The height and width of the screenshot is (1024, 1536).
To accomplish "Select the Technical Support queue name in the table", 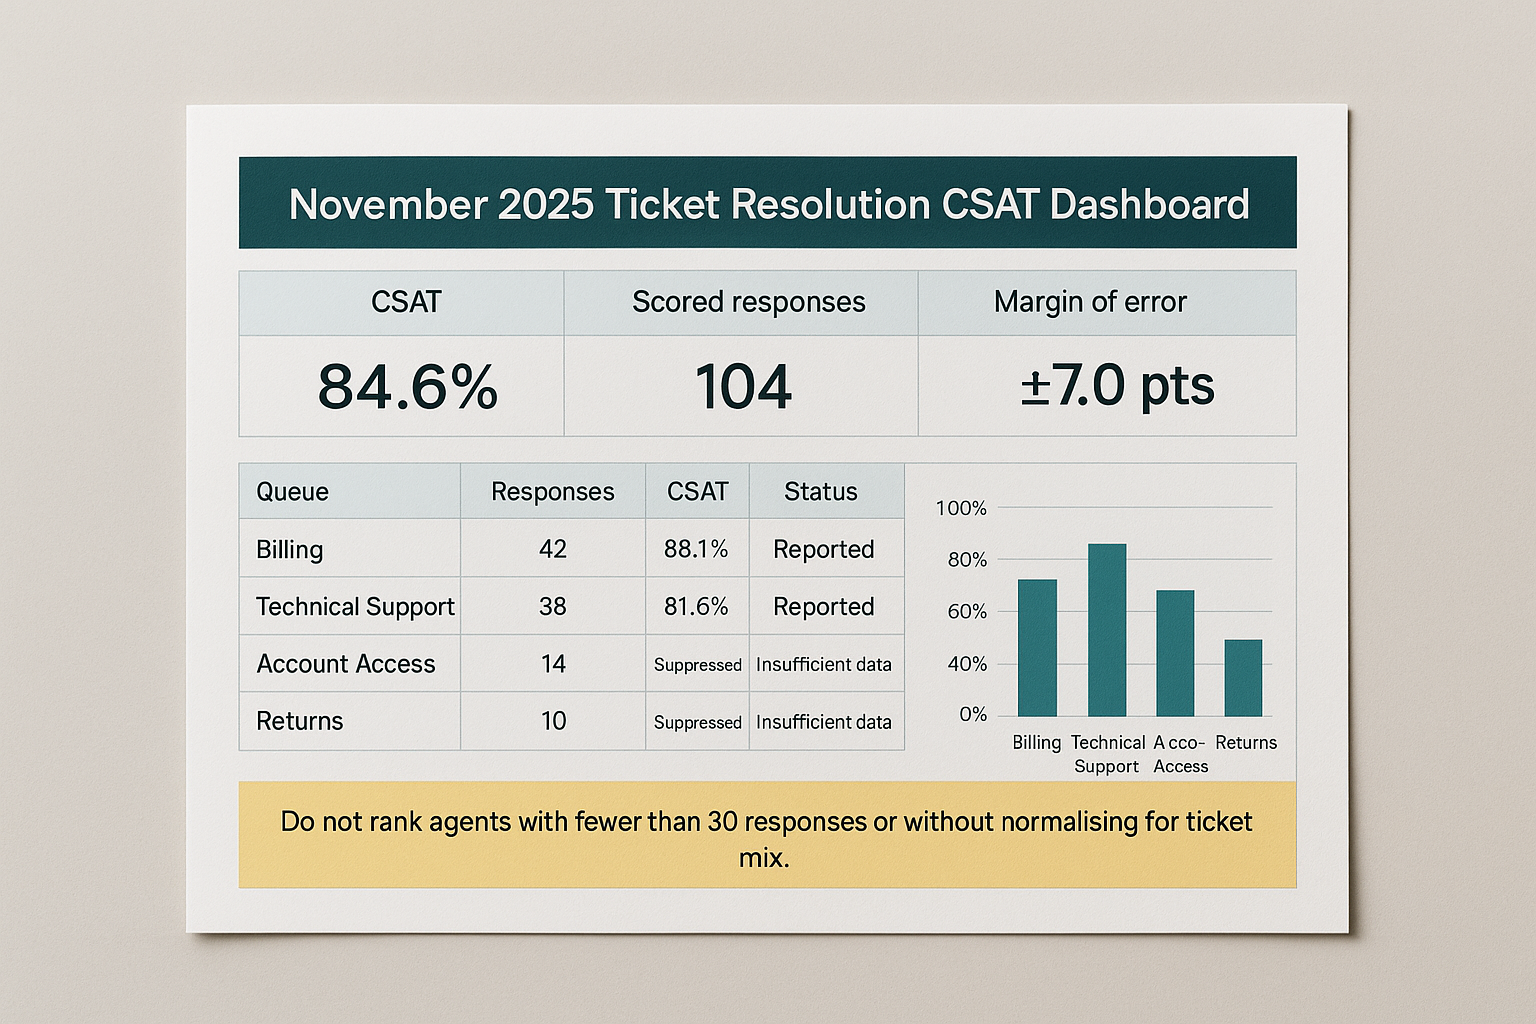I will 355,607.
